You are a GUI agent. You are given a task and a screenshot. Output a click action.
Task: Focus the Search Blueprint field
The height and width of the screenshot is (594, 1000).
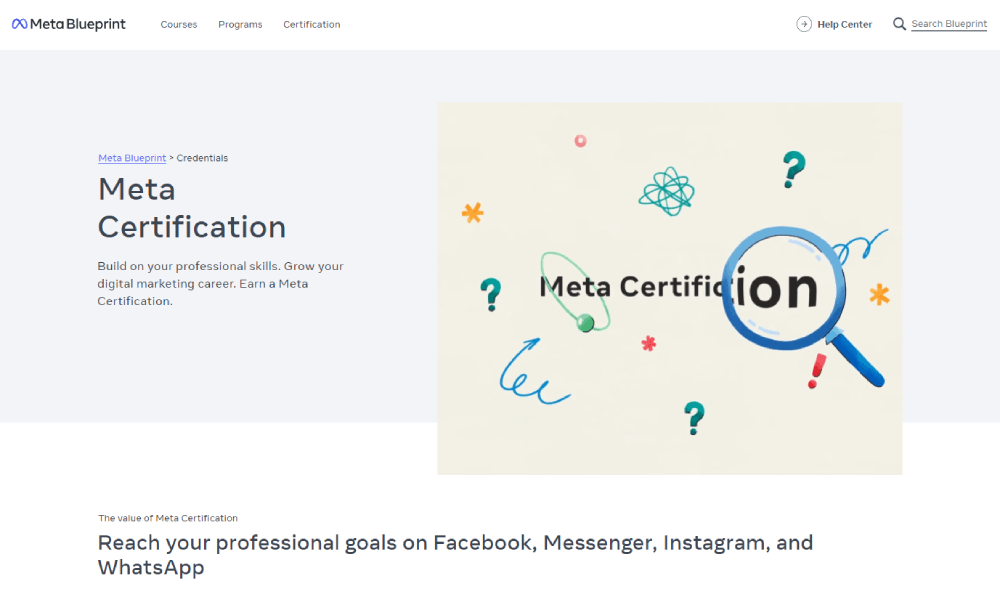pos(949,24)
